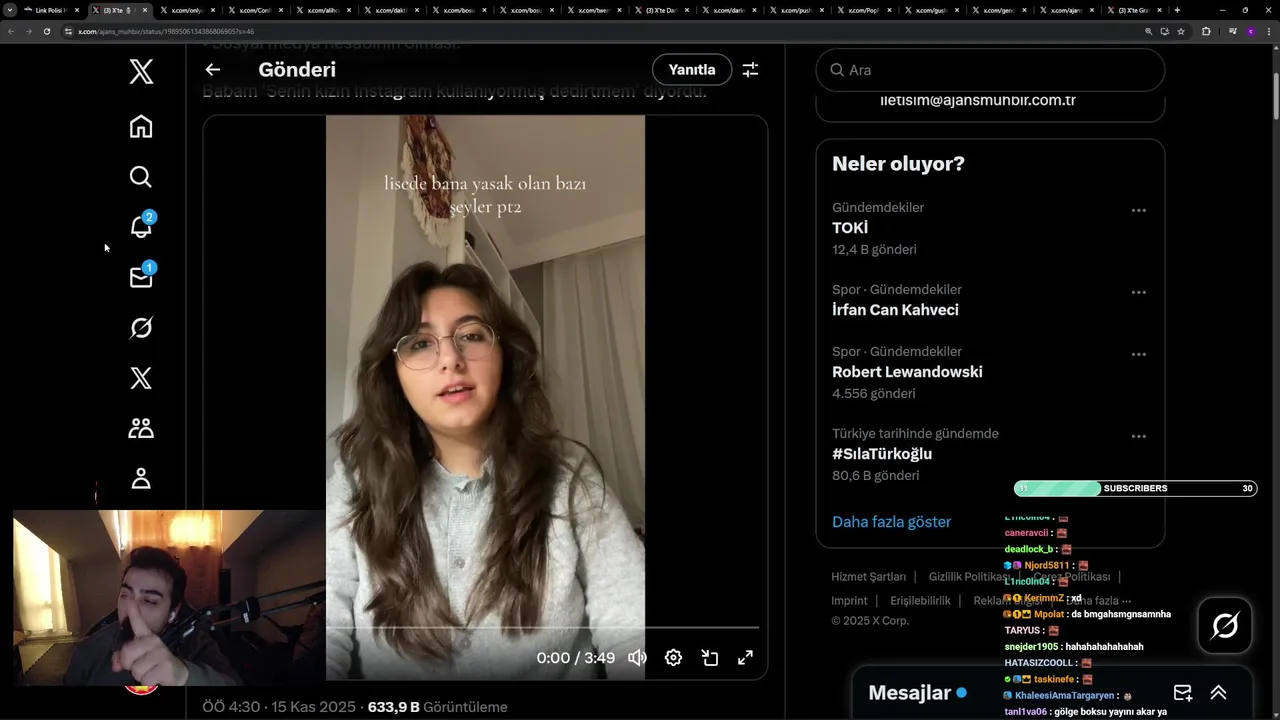Open the TOKİ trending topic

[x=850, y=228]
